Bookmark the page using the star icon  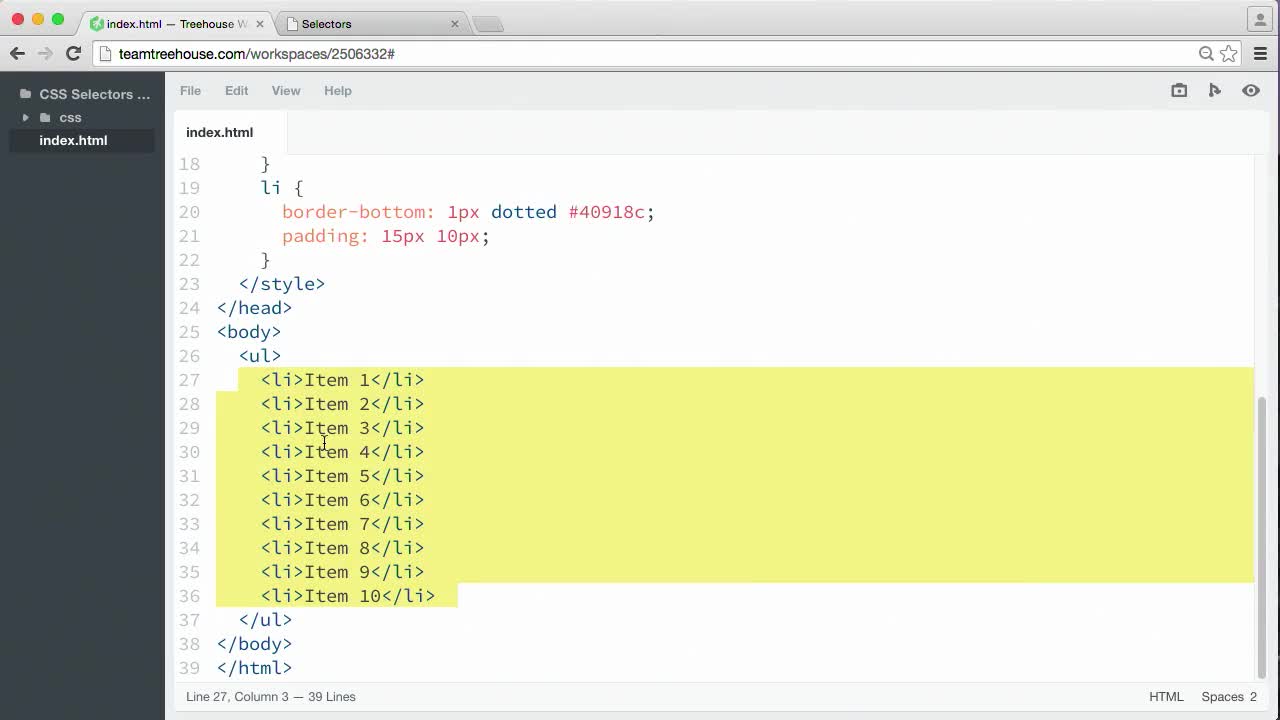1228,53
